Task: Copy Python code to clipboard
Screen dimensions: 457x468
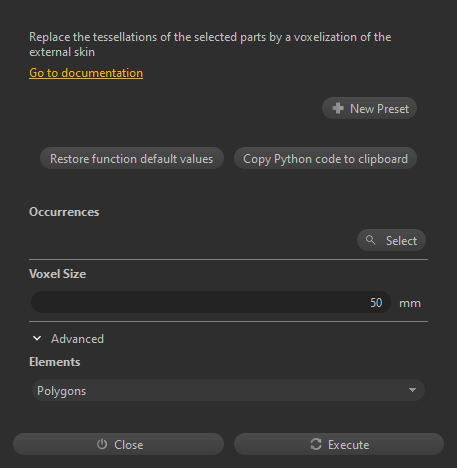Action: pyautogui.click(x=325, y=158)
